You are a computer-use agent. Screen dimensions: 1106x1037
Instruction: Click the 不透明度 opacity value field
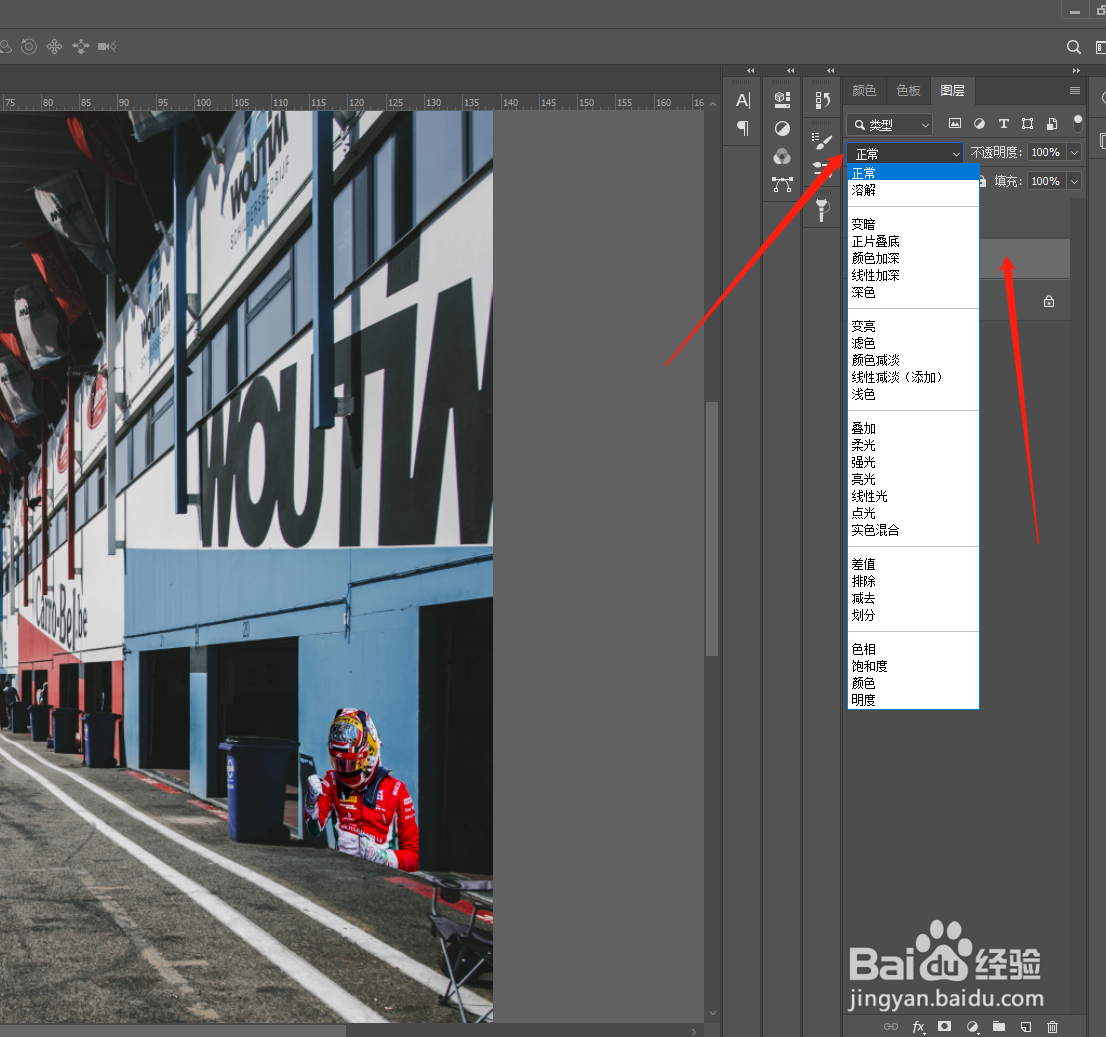pos(1047,152)
